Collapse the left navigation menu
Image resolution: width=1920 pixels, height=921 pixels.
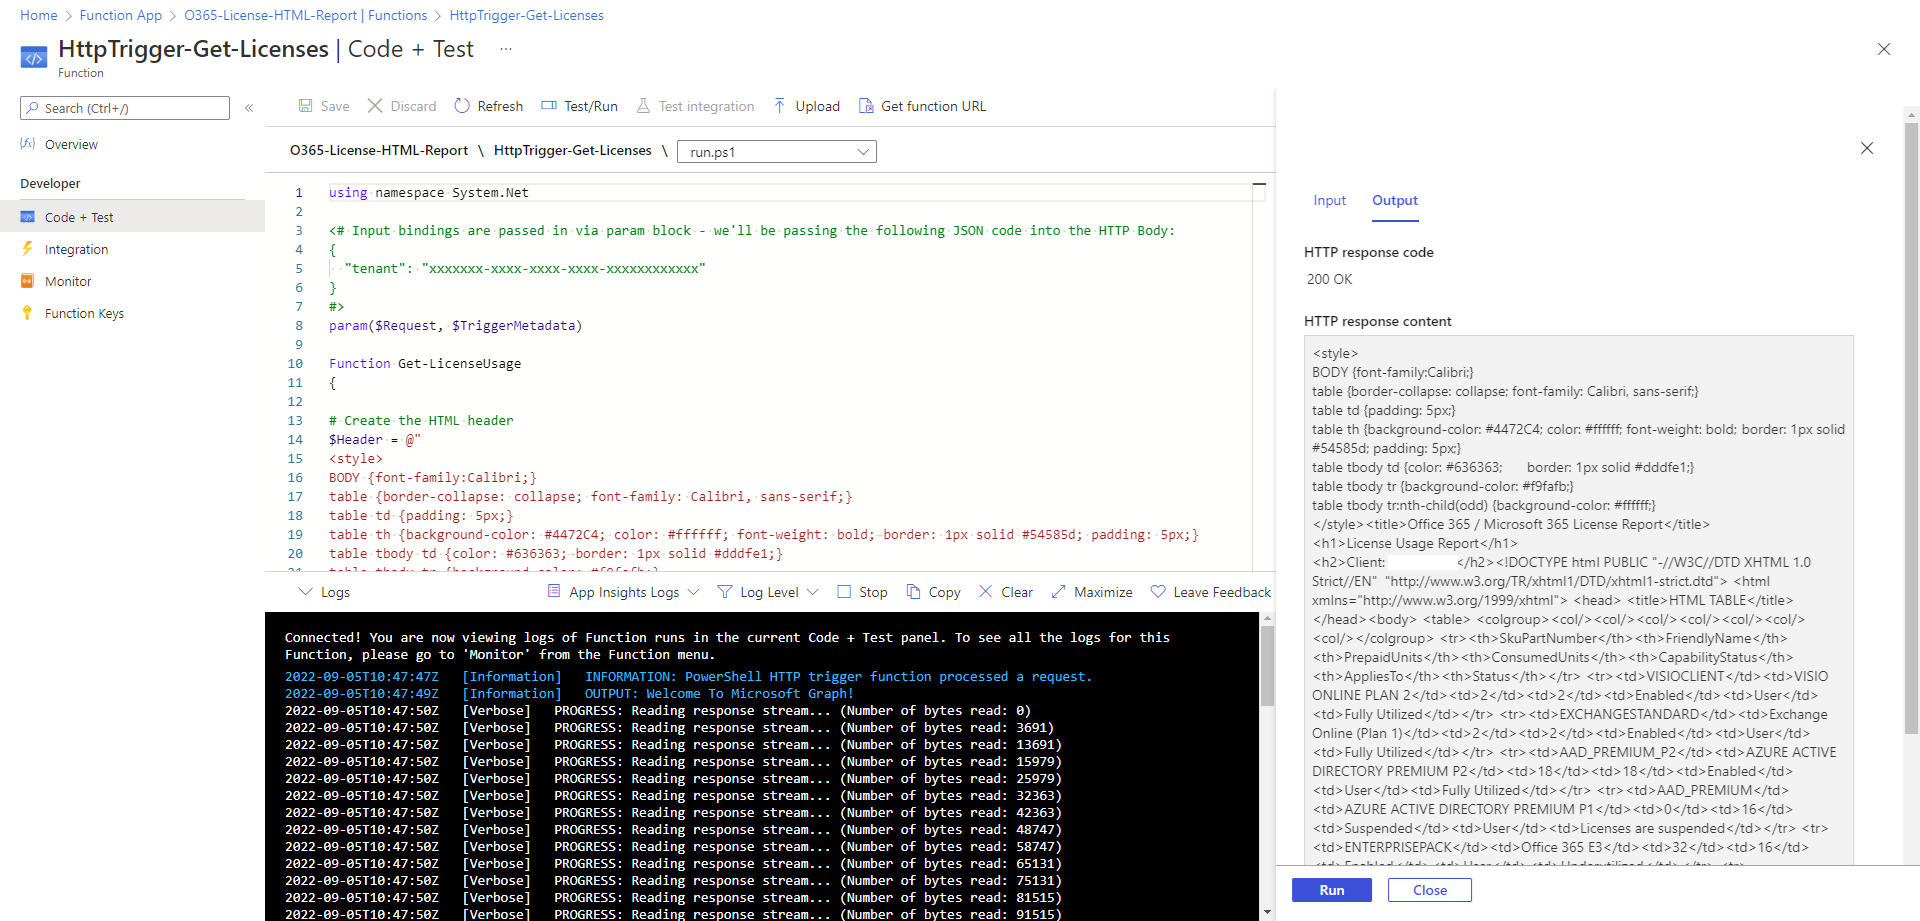(x=249, y=108)
